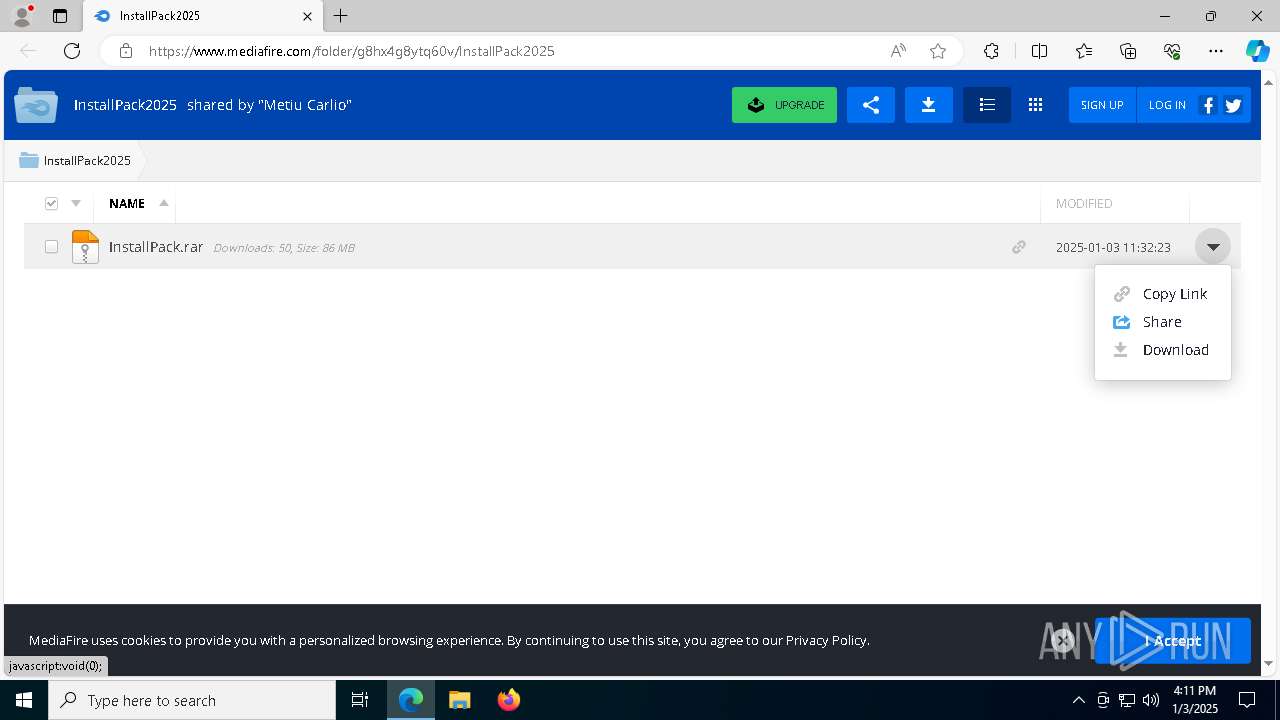Open the notification center icon
The image size is (1280, 720).
(x=1247, y=700)
